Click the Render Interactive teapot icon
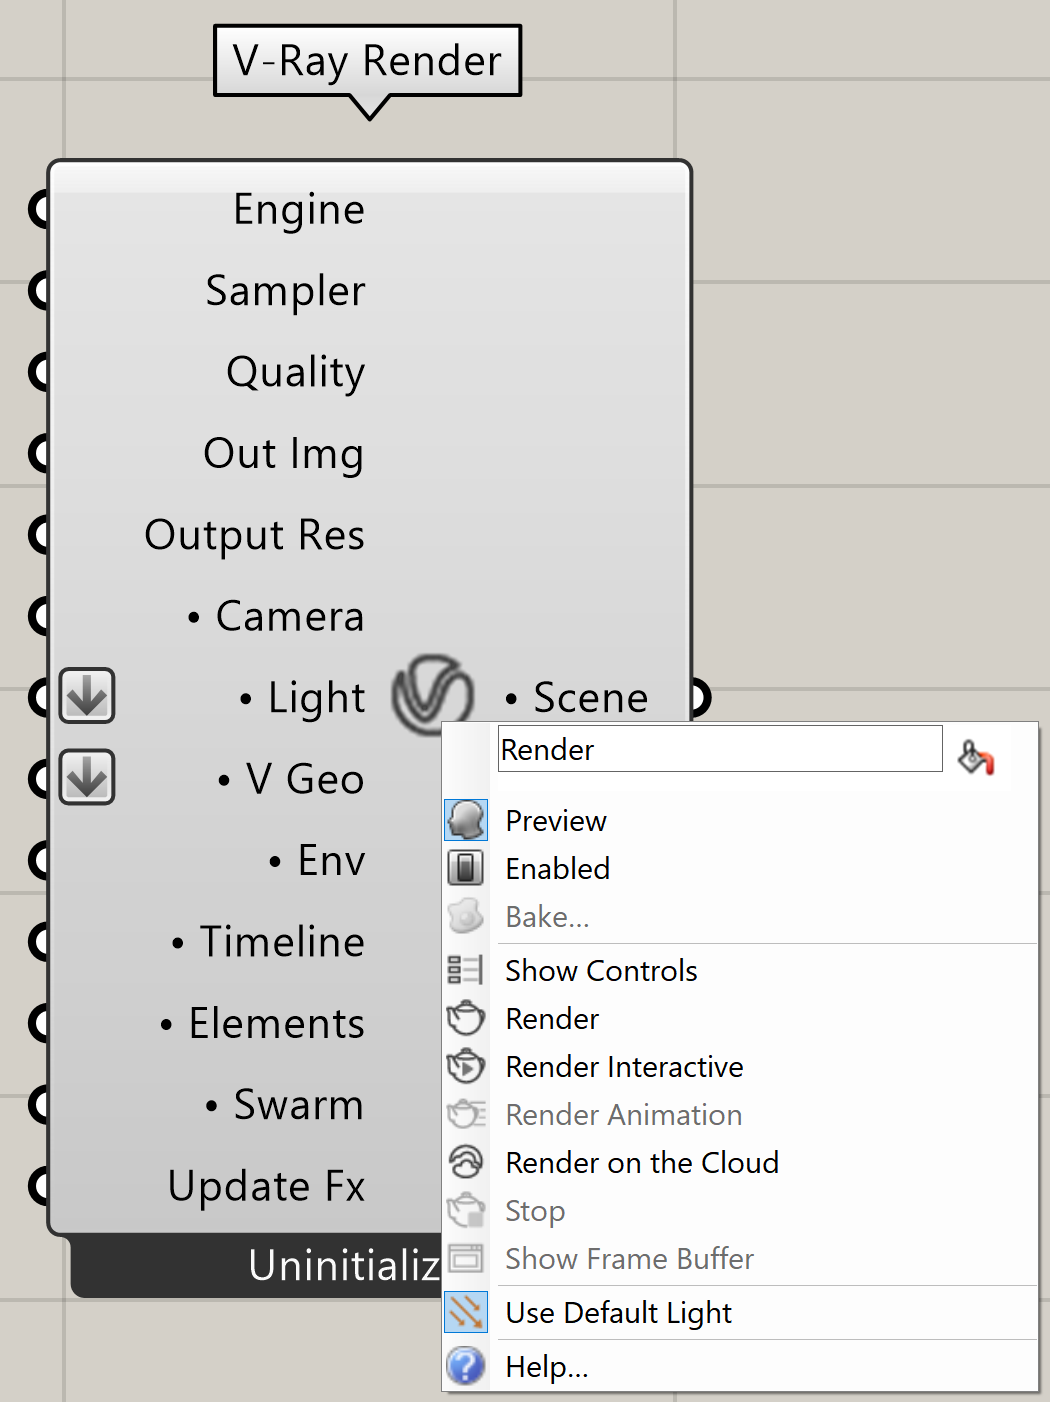Image resolution: width=1050 pixels, height=1402 pixels. [x=466, y=1066]
